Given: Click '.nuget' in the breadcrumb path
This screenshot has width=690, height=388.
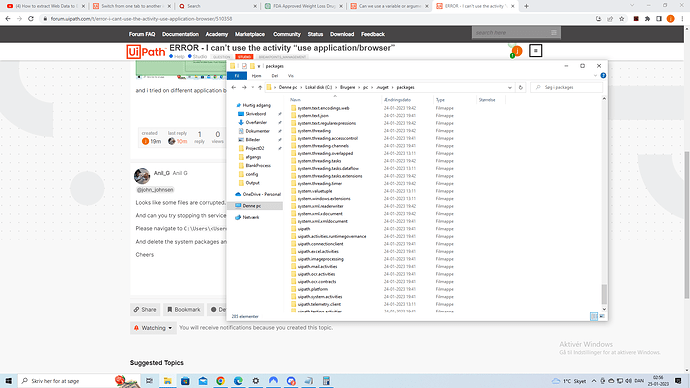Looking at the screenshot, I should coord(382,88).
